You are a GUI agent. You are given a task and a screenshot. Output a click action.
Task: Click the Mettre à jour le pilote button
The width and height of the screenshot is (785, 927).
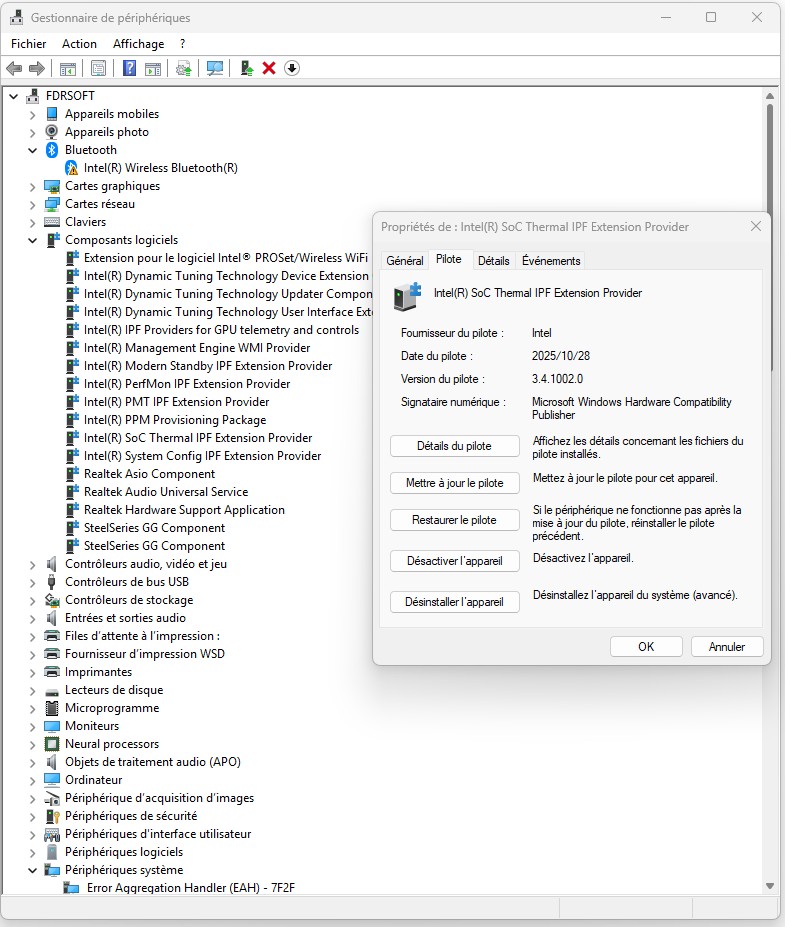tap(454, 483)
